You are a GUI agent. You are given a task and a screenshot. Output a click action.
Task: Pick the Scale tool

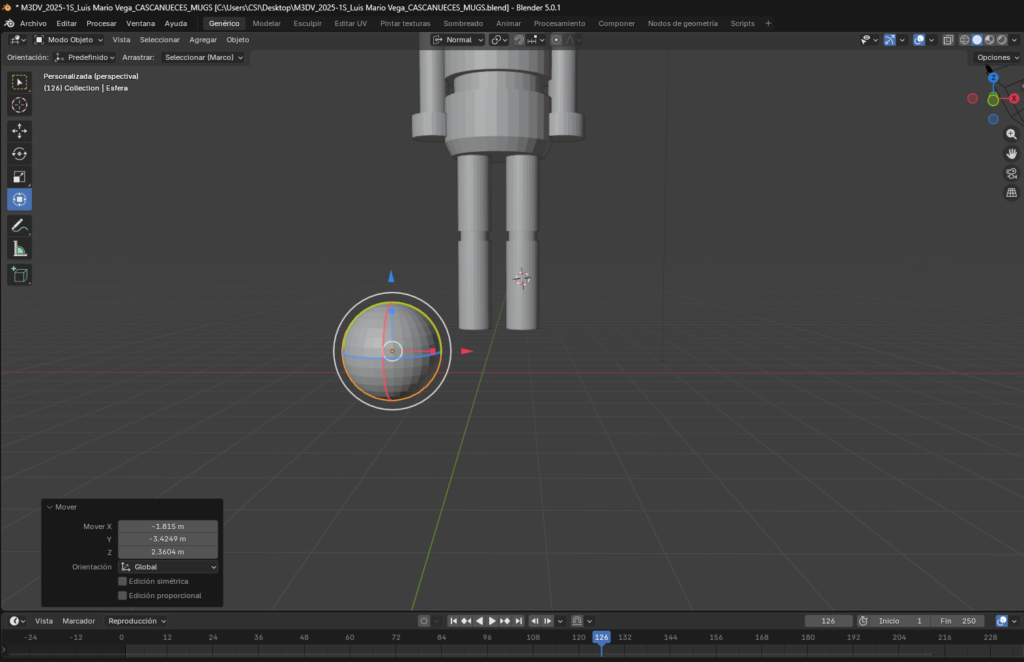click(x=19, y=177)
